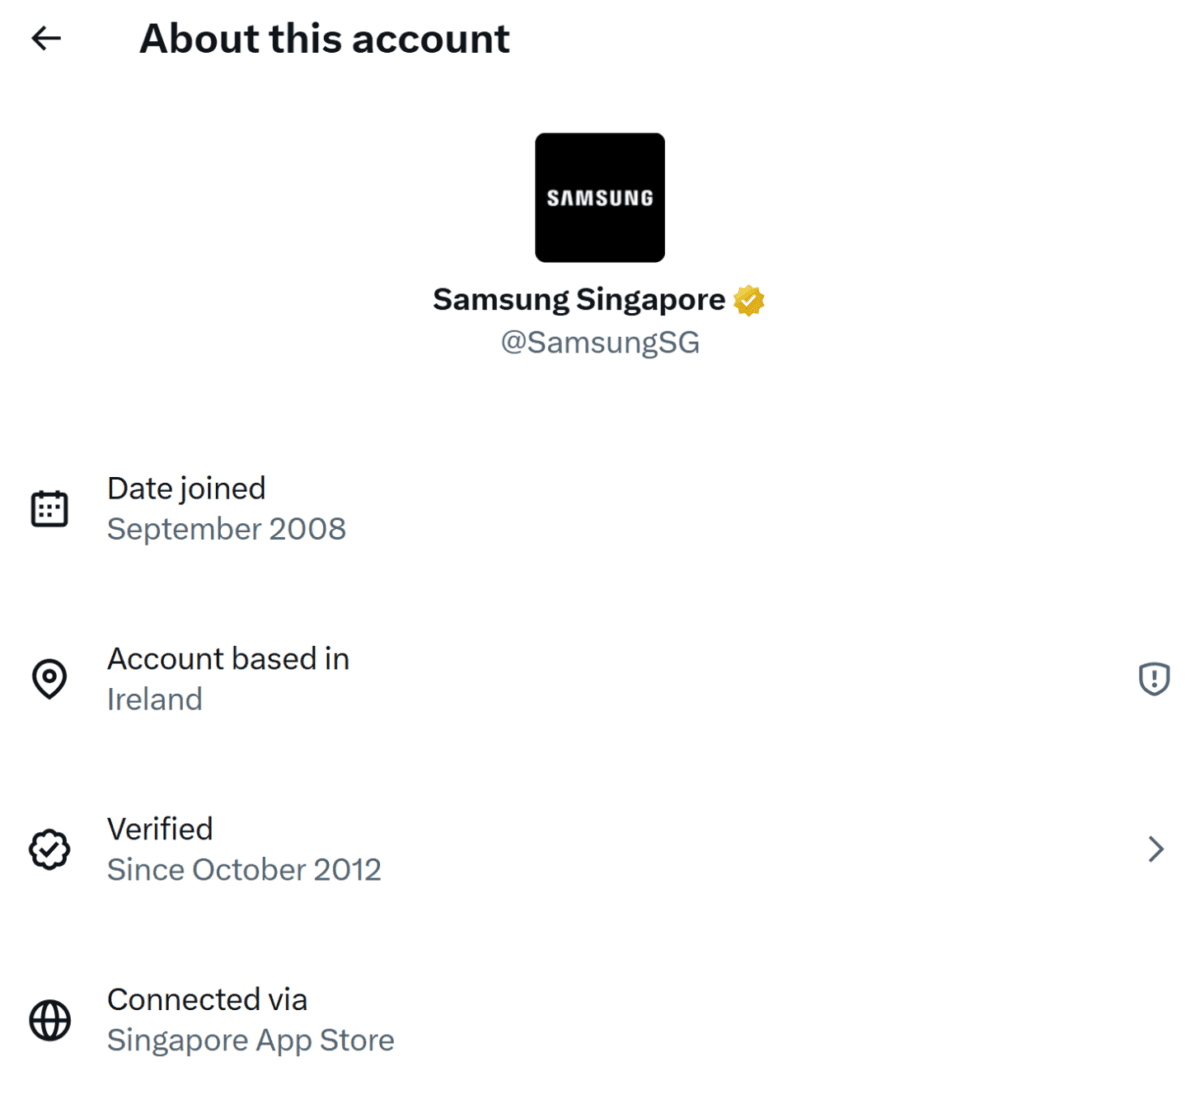Click the @SamsungSG handle

pos(600,342)
